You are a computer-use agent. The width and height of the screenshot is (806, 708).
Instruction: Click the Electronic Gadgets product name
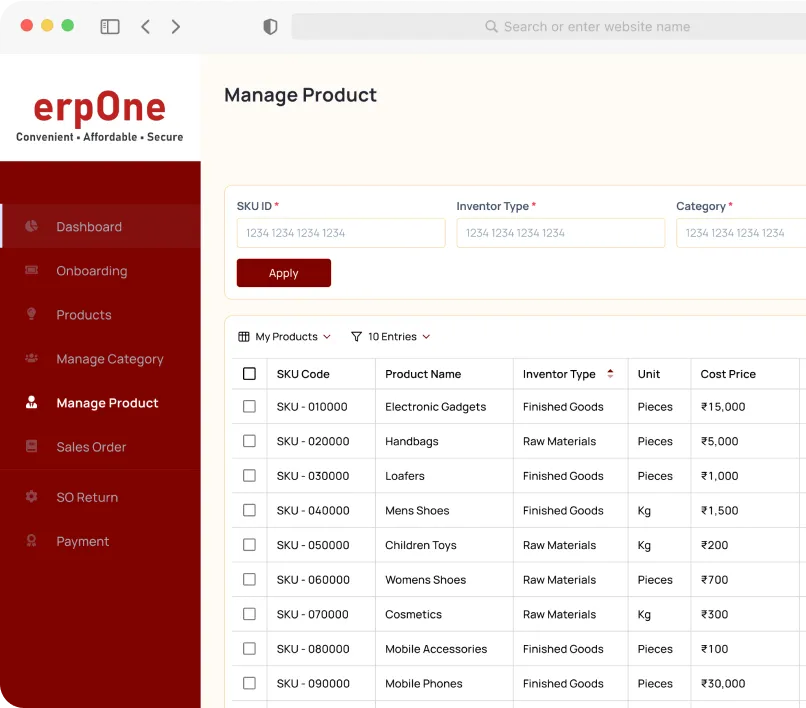435,407
